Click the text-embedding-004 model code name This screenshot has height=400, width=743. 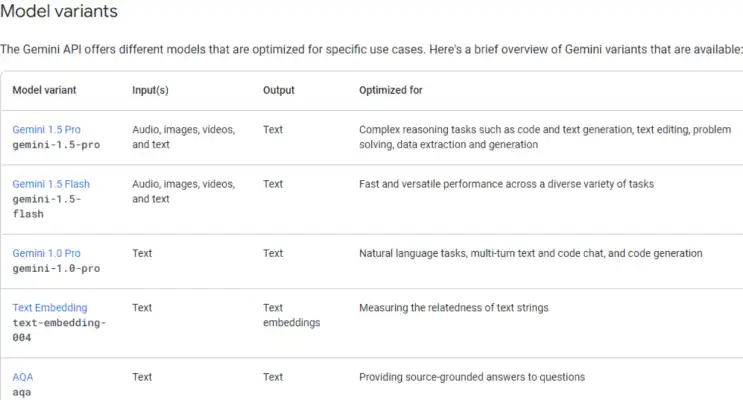pos(59,330)
